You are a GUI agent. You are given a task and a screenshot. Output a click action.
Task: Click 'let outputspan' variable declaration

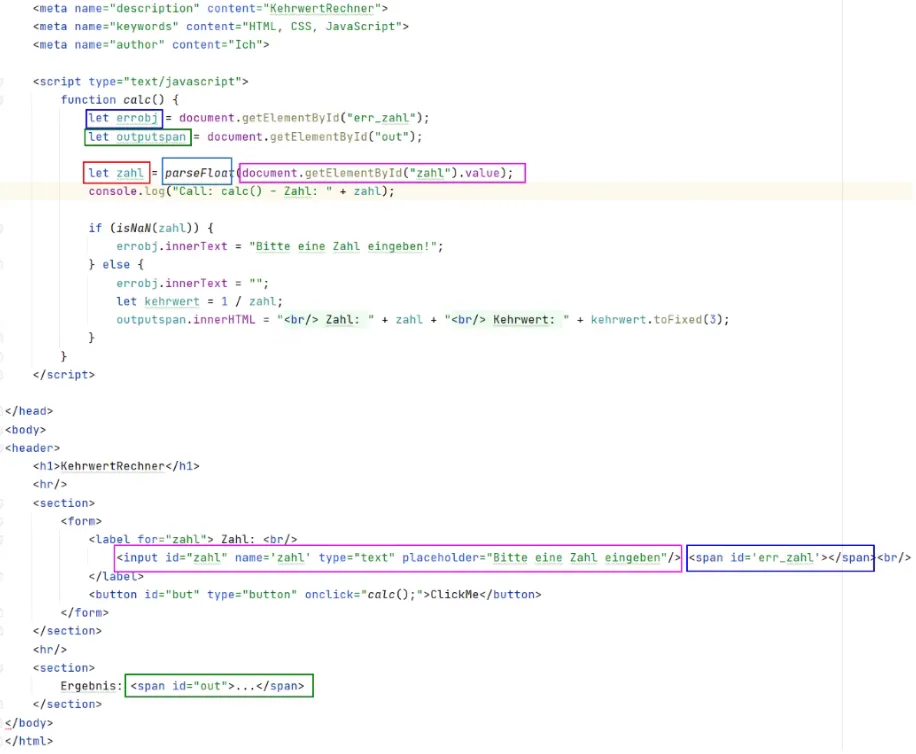click(x=138, y=137)
